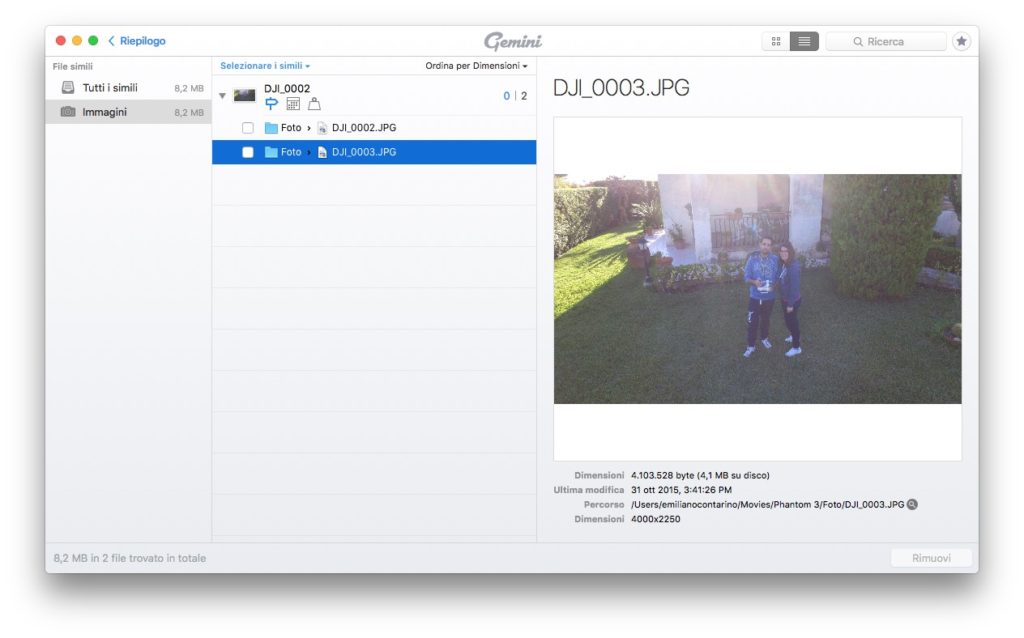Click Foto folder icon in DJI_0003.JPG row
Image resolution: width=1024 pixels, height=638 pixels.
pyautogui.click(x=271, y=152)
